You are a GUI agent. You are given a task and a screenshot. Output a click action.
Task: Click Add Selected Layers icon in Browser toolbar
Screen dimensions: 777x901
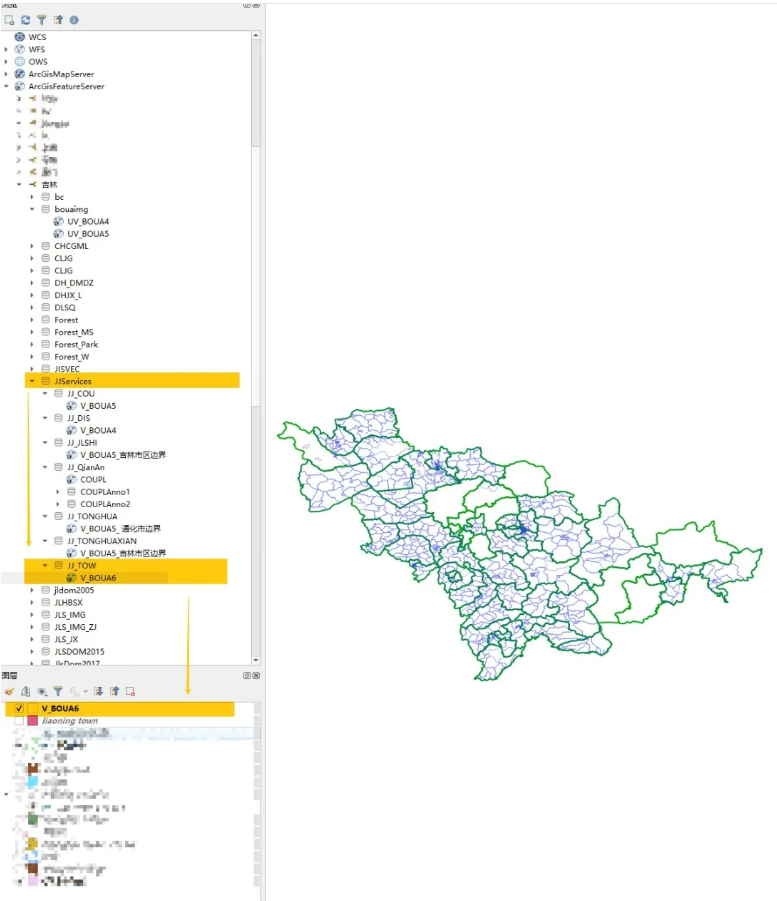(x=9, y=20)
